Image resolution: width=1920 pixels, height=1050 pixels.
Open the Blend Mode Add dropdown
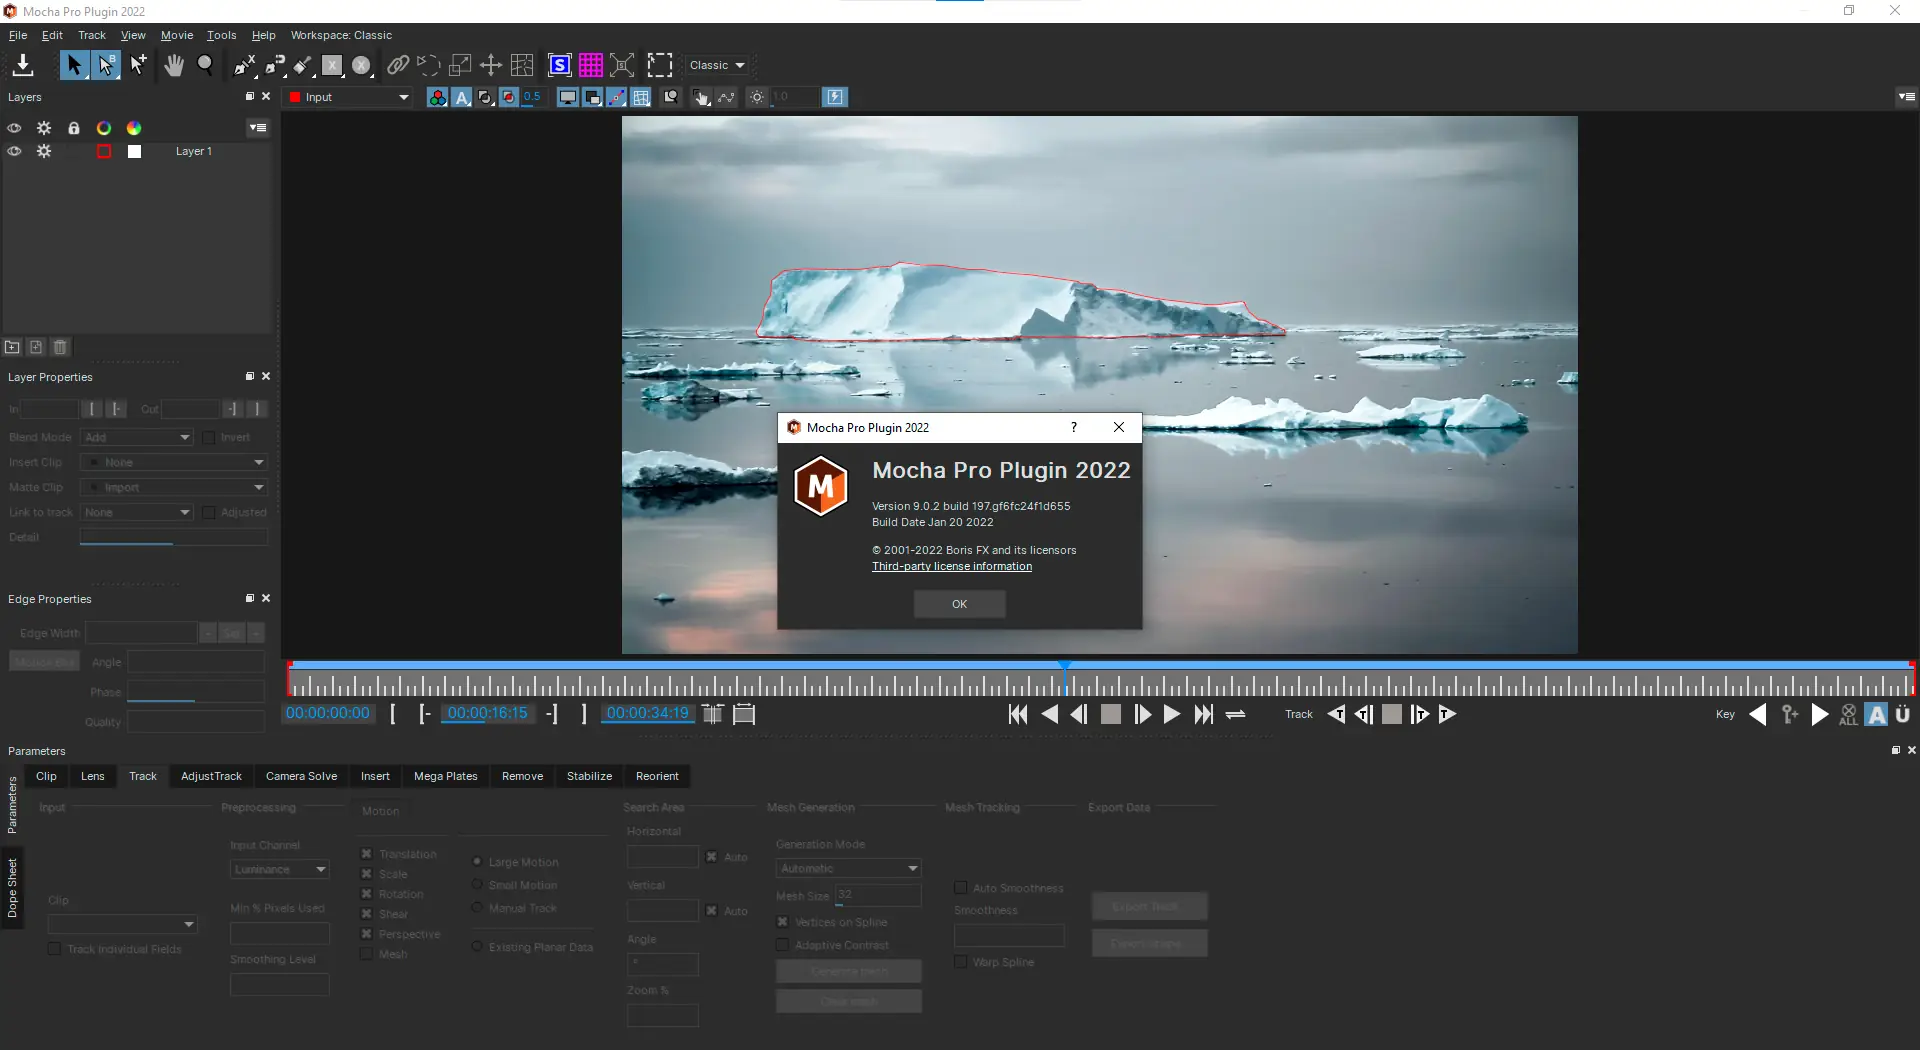136,437
